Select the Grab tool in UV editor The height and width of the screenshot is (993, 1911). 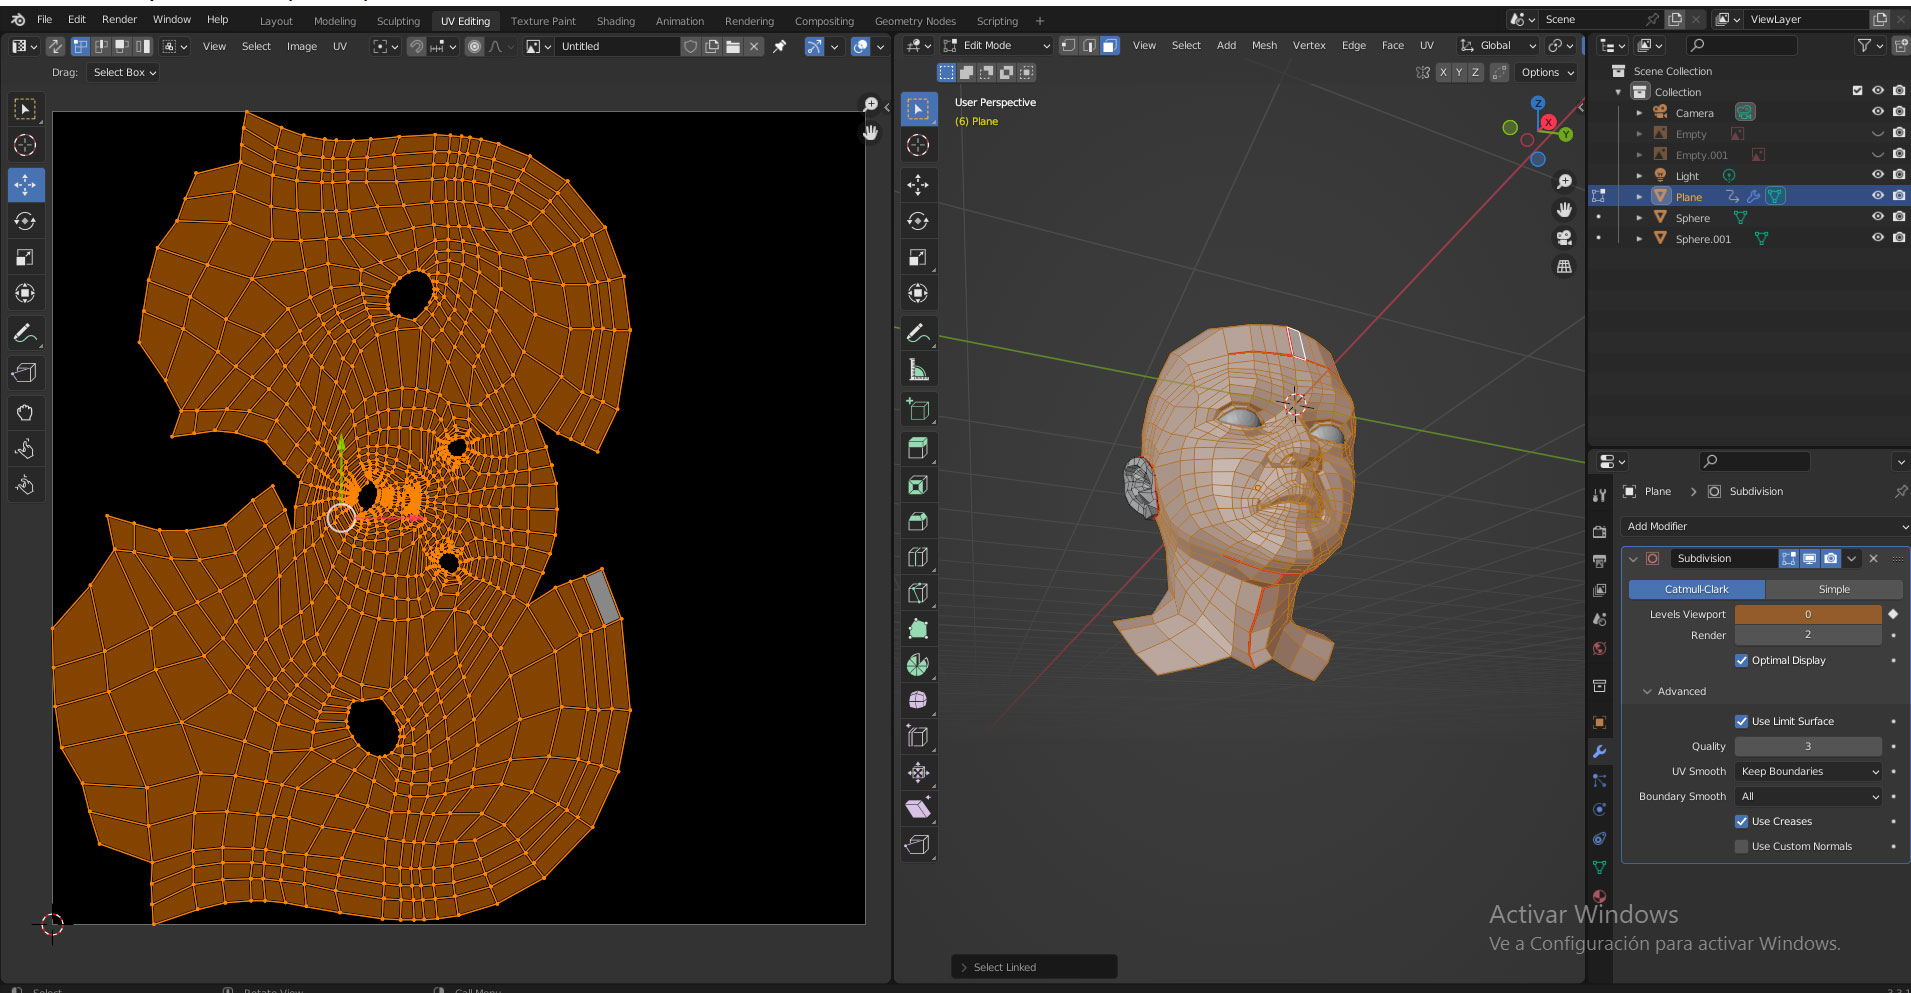tap(25, 413)
